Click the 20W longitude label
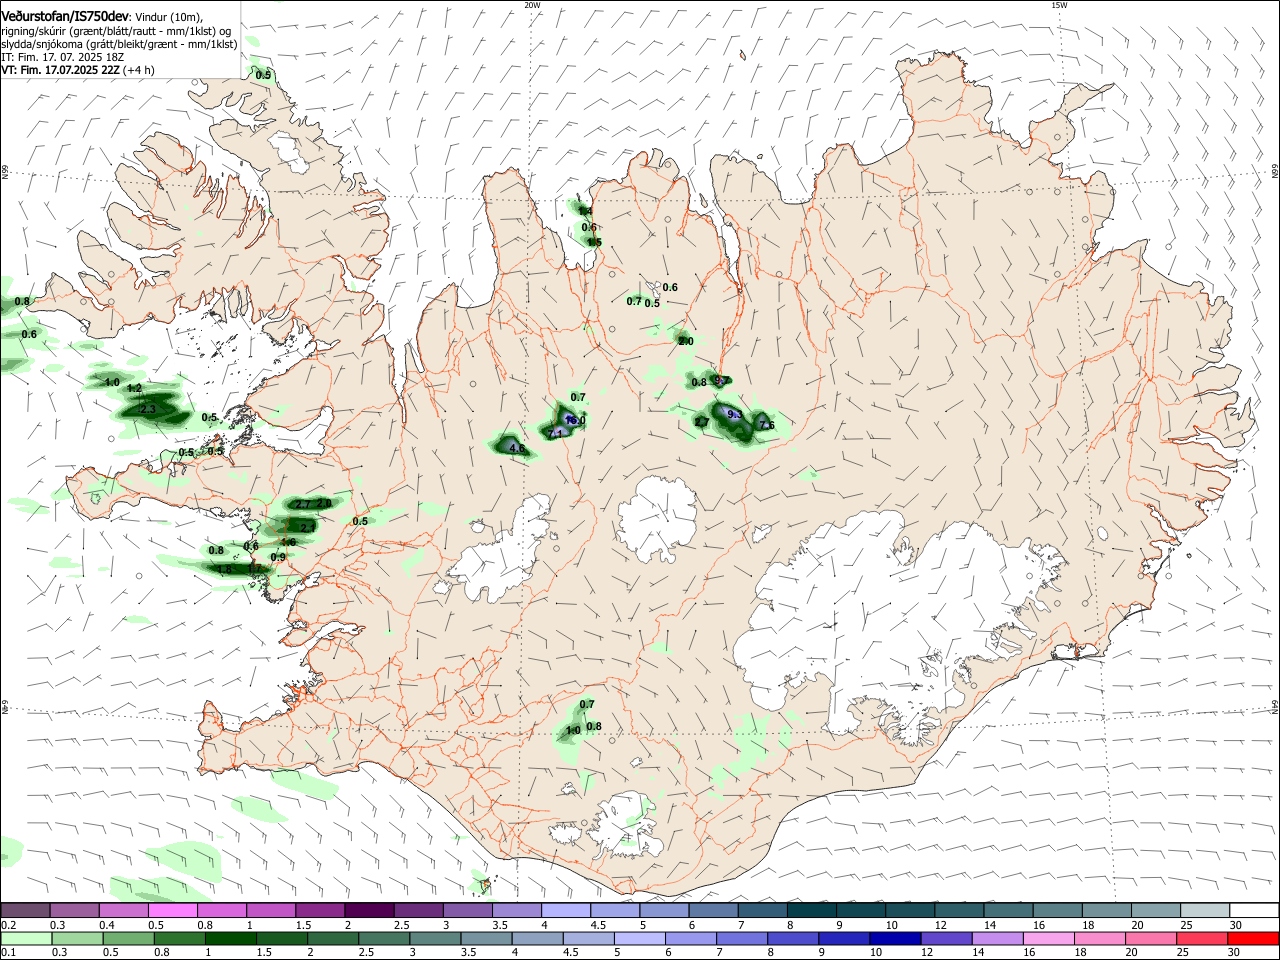 point(532,5)
